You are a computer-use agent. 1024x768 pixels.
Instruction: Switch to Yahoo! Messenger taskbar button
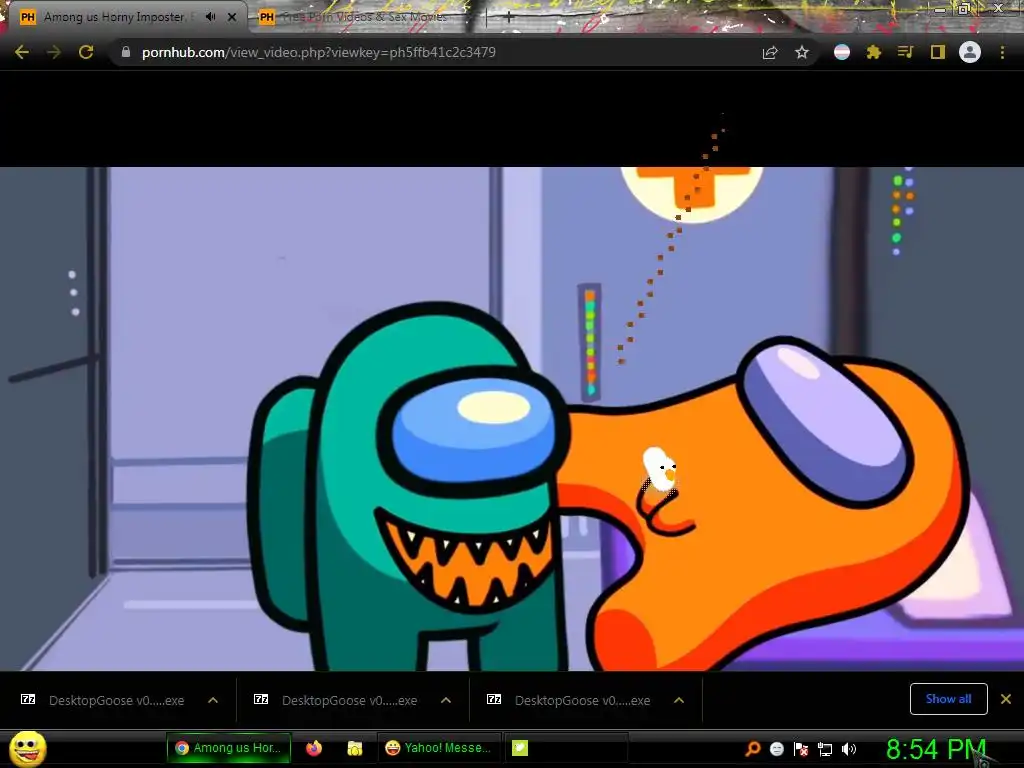(439, 748)
